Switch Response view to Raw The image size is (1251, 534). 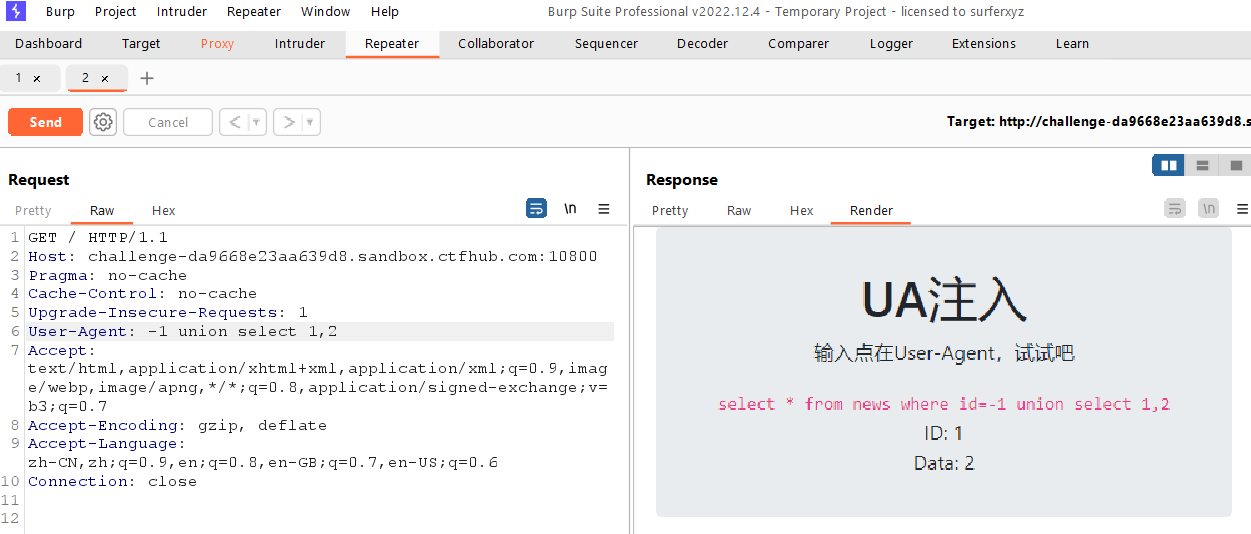click(x=739, y=210)
